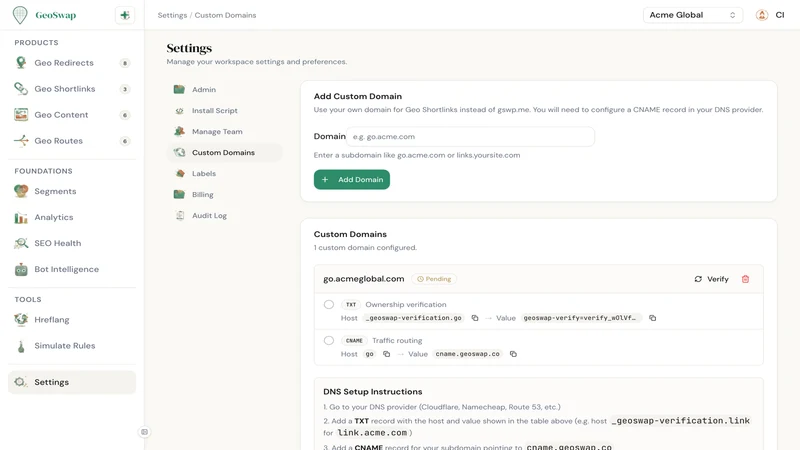Copy the cname.geoswap.co value
The height and width of the screenshot is (450, 800).
513,354
